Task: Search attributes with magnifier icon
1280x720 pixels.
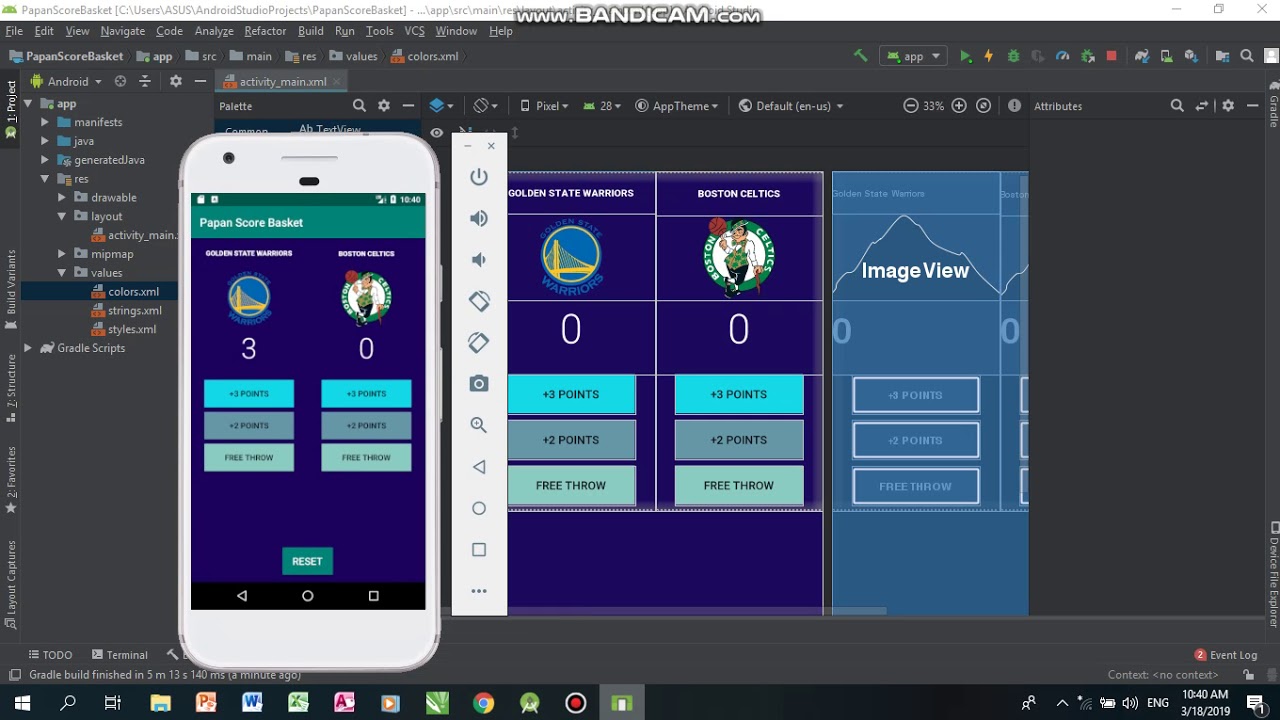Action: 1177,105
